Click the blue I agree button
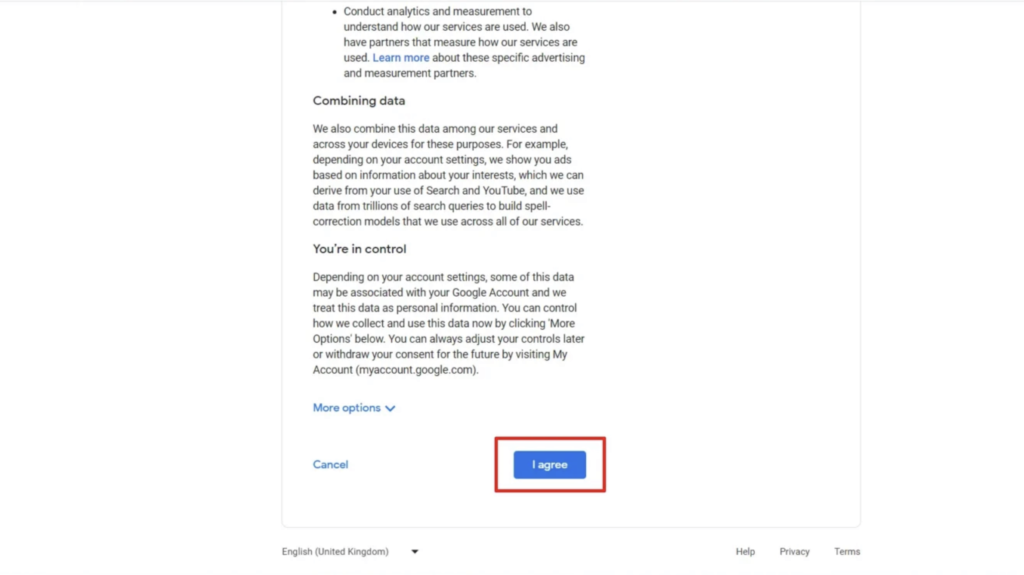The height and width of the screenshot is (575, 1024). tap(549, 465)
